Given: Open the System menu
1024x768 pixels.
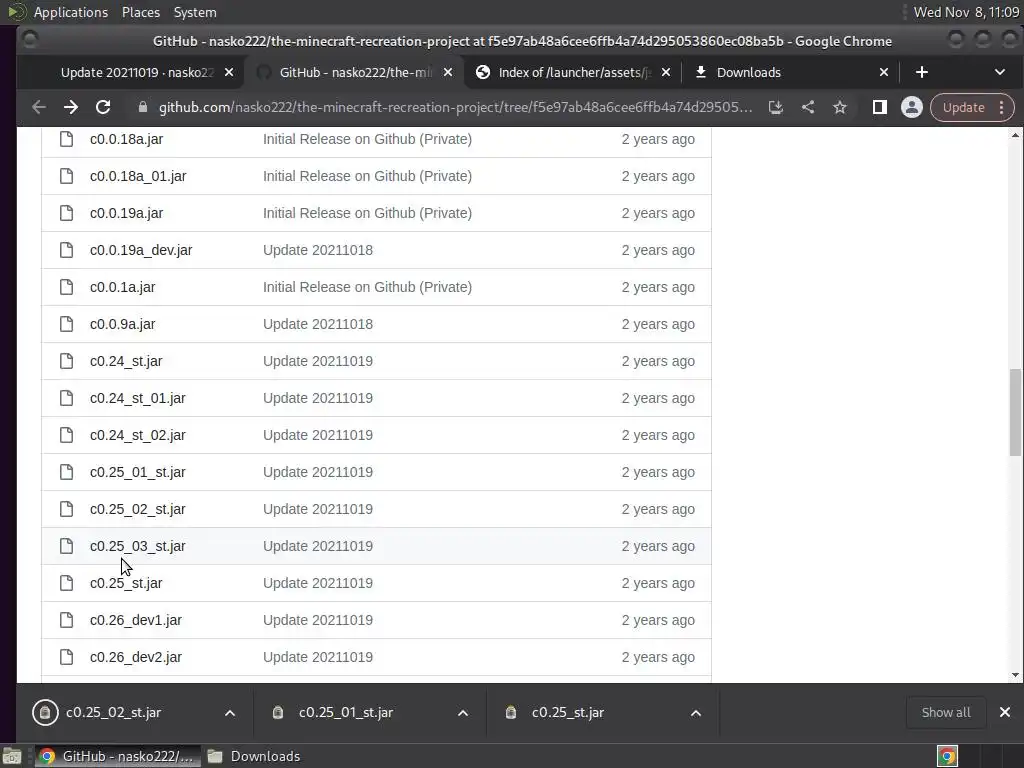Looking at the screenshot, I should 195,12.
